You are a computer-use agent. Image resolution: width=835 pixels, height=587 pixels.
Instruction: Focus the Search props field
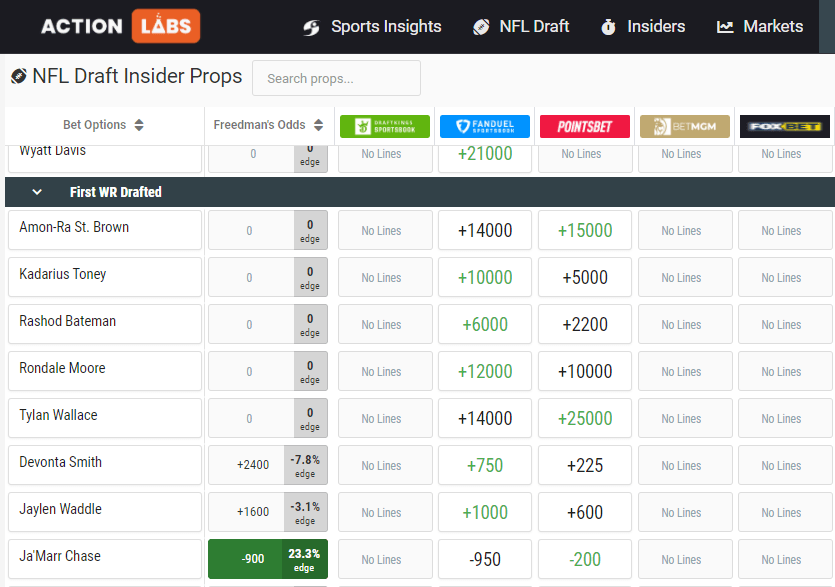coord(336,78)
